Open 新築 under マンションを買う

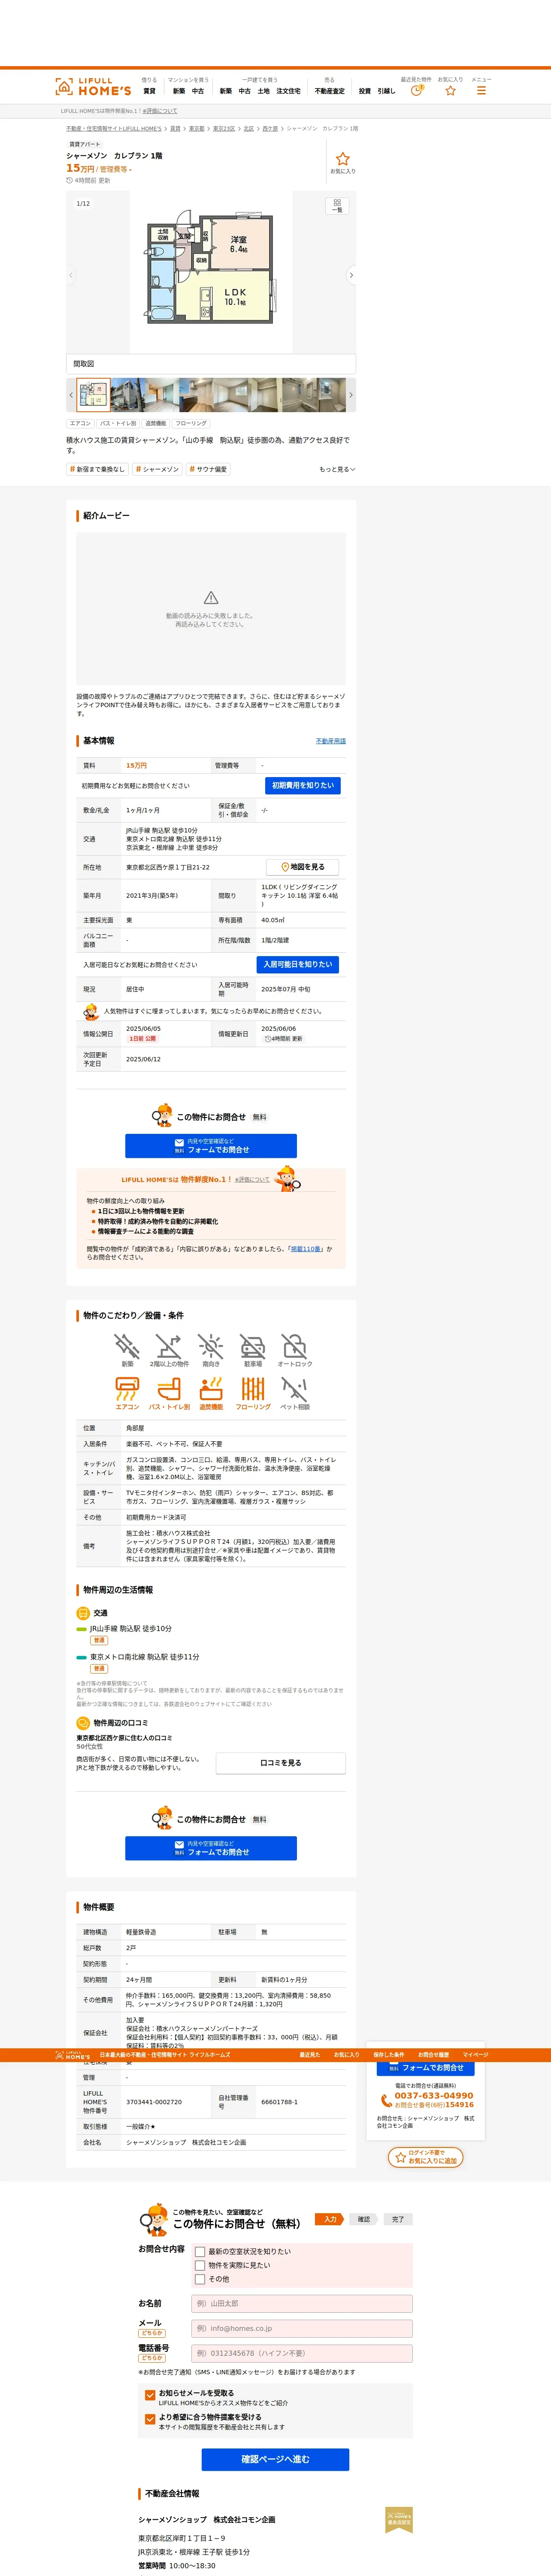coord(179,91)
